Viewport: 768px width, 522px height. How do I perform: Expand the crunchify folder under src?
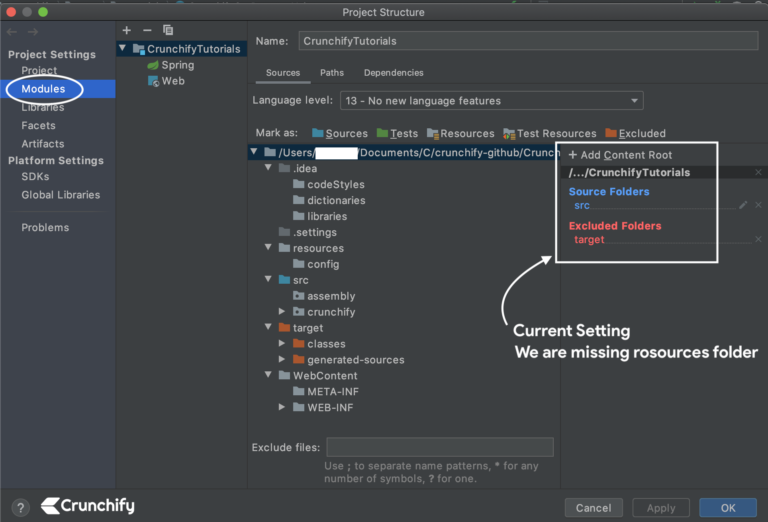pyautogui.click(x=283, y=312)
